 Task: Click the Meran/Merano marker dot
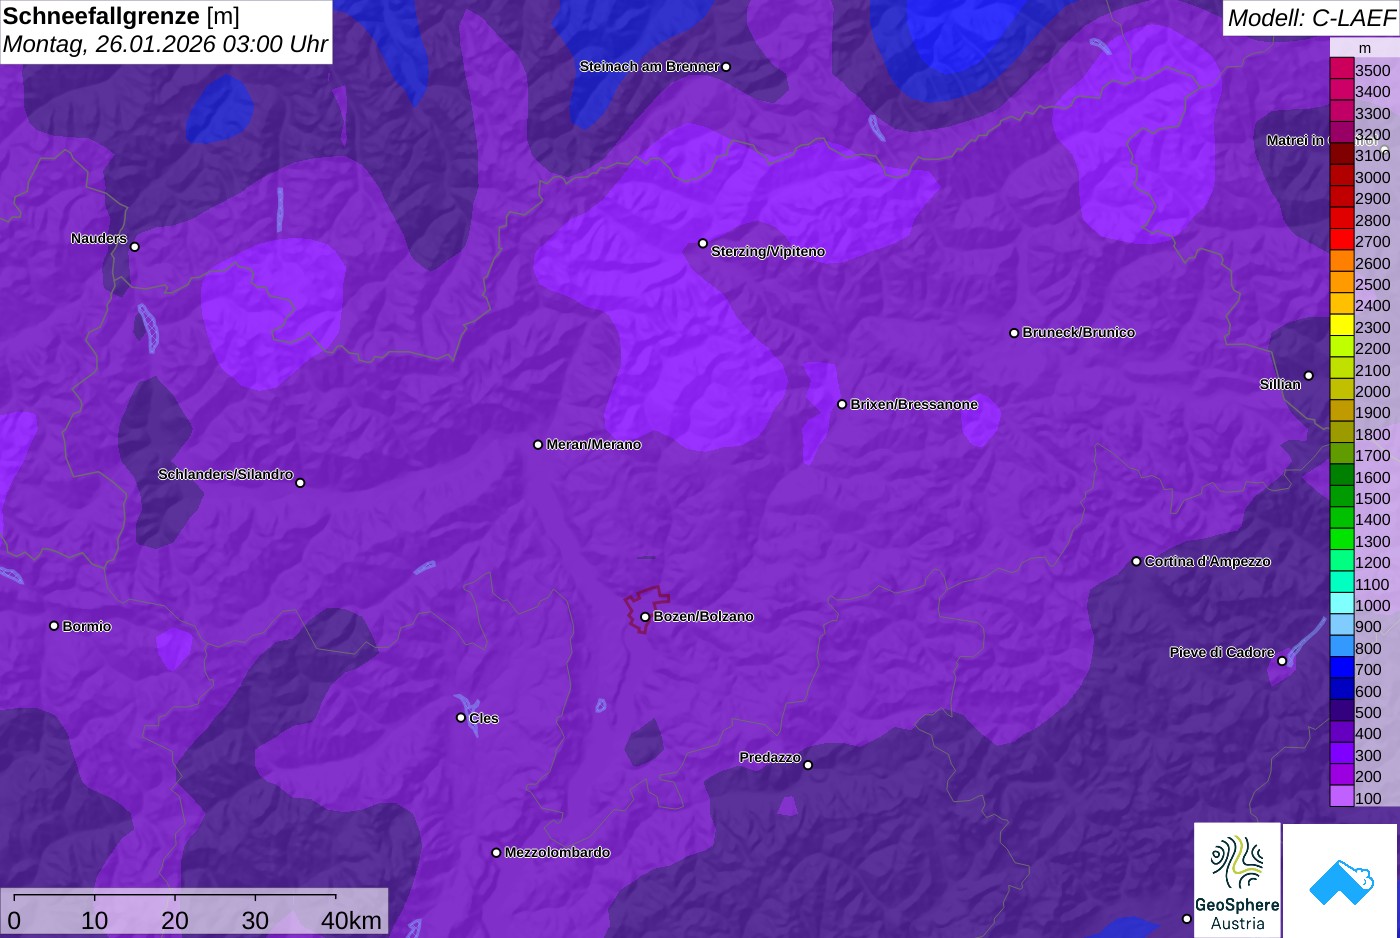[x=538, y=444]
